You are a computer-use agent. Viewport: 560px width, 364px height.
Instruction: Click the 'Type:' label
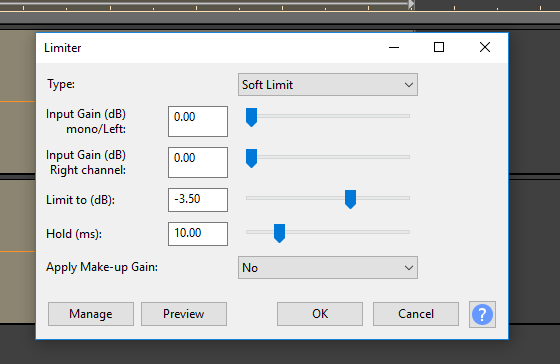tap(61, 84)
